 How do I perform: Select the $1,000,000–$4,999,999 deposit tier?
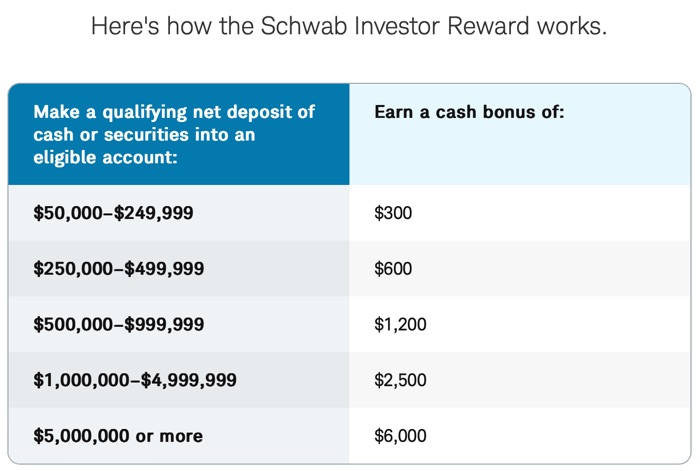[x=136, y=380]
